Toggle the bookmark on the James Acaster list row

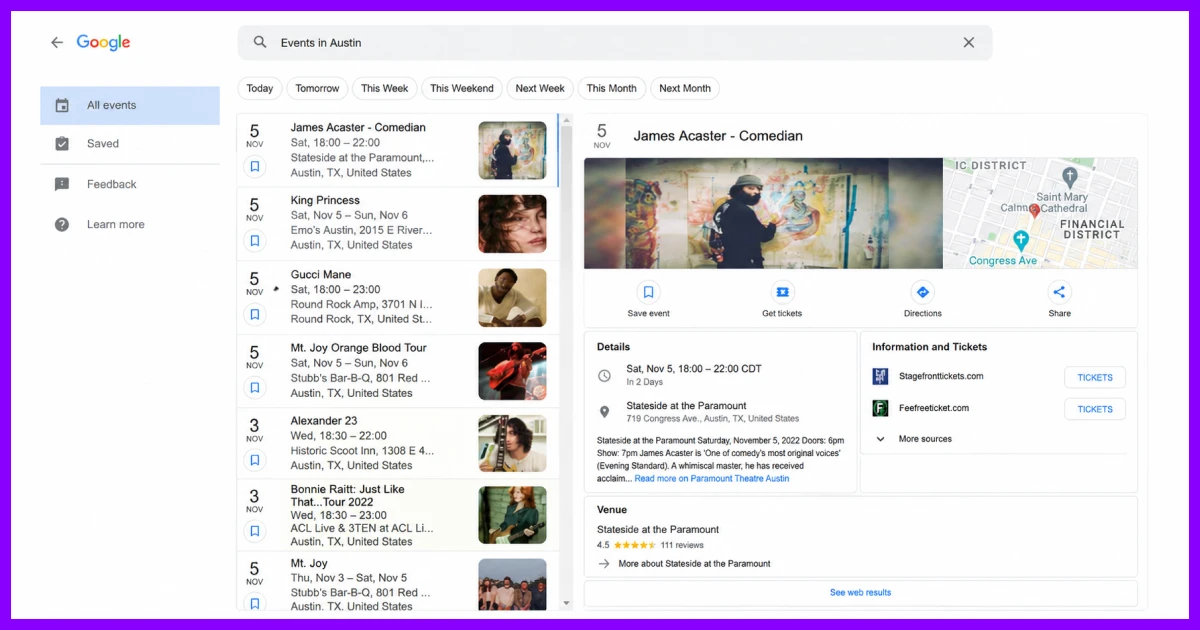pos(255,167)
